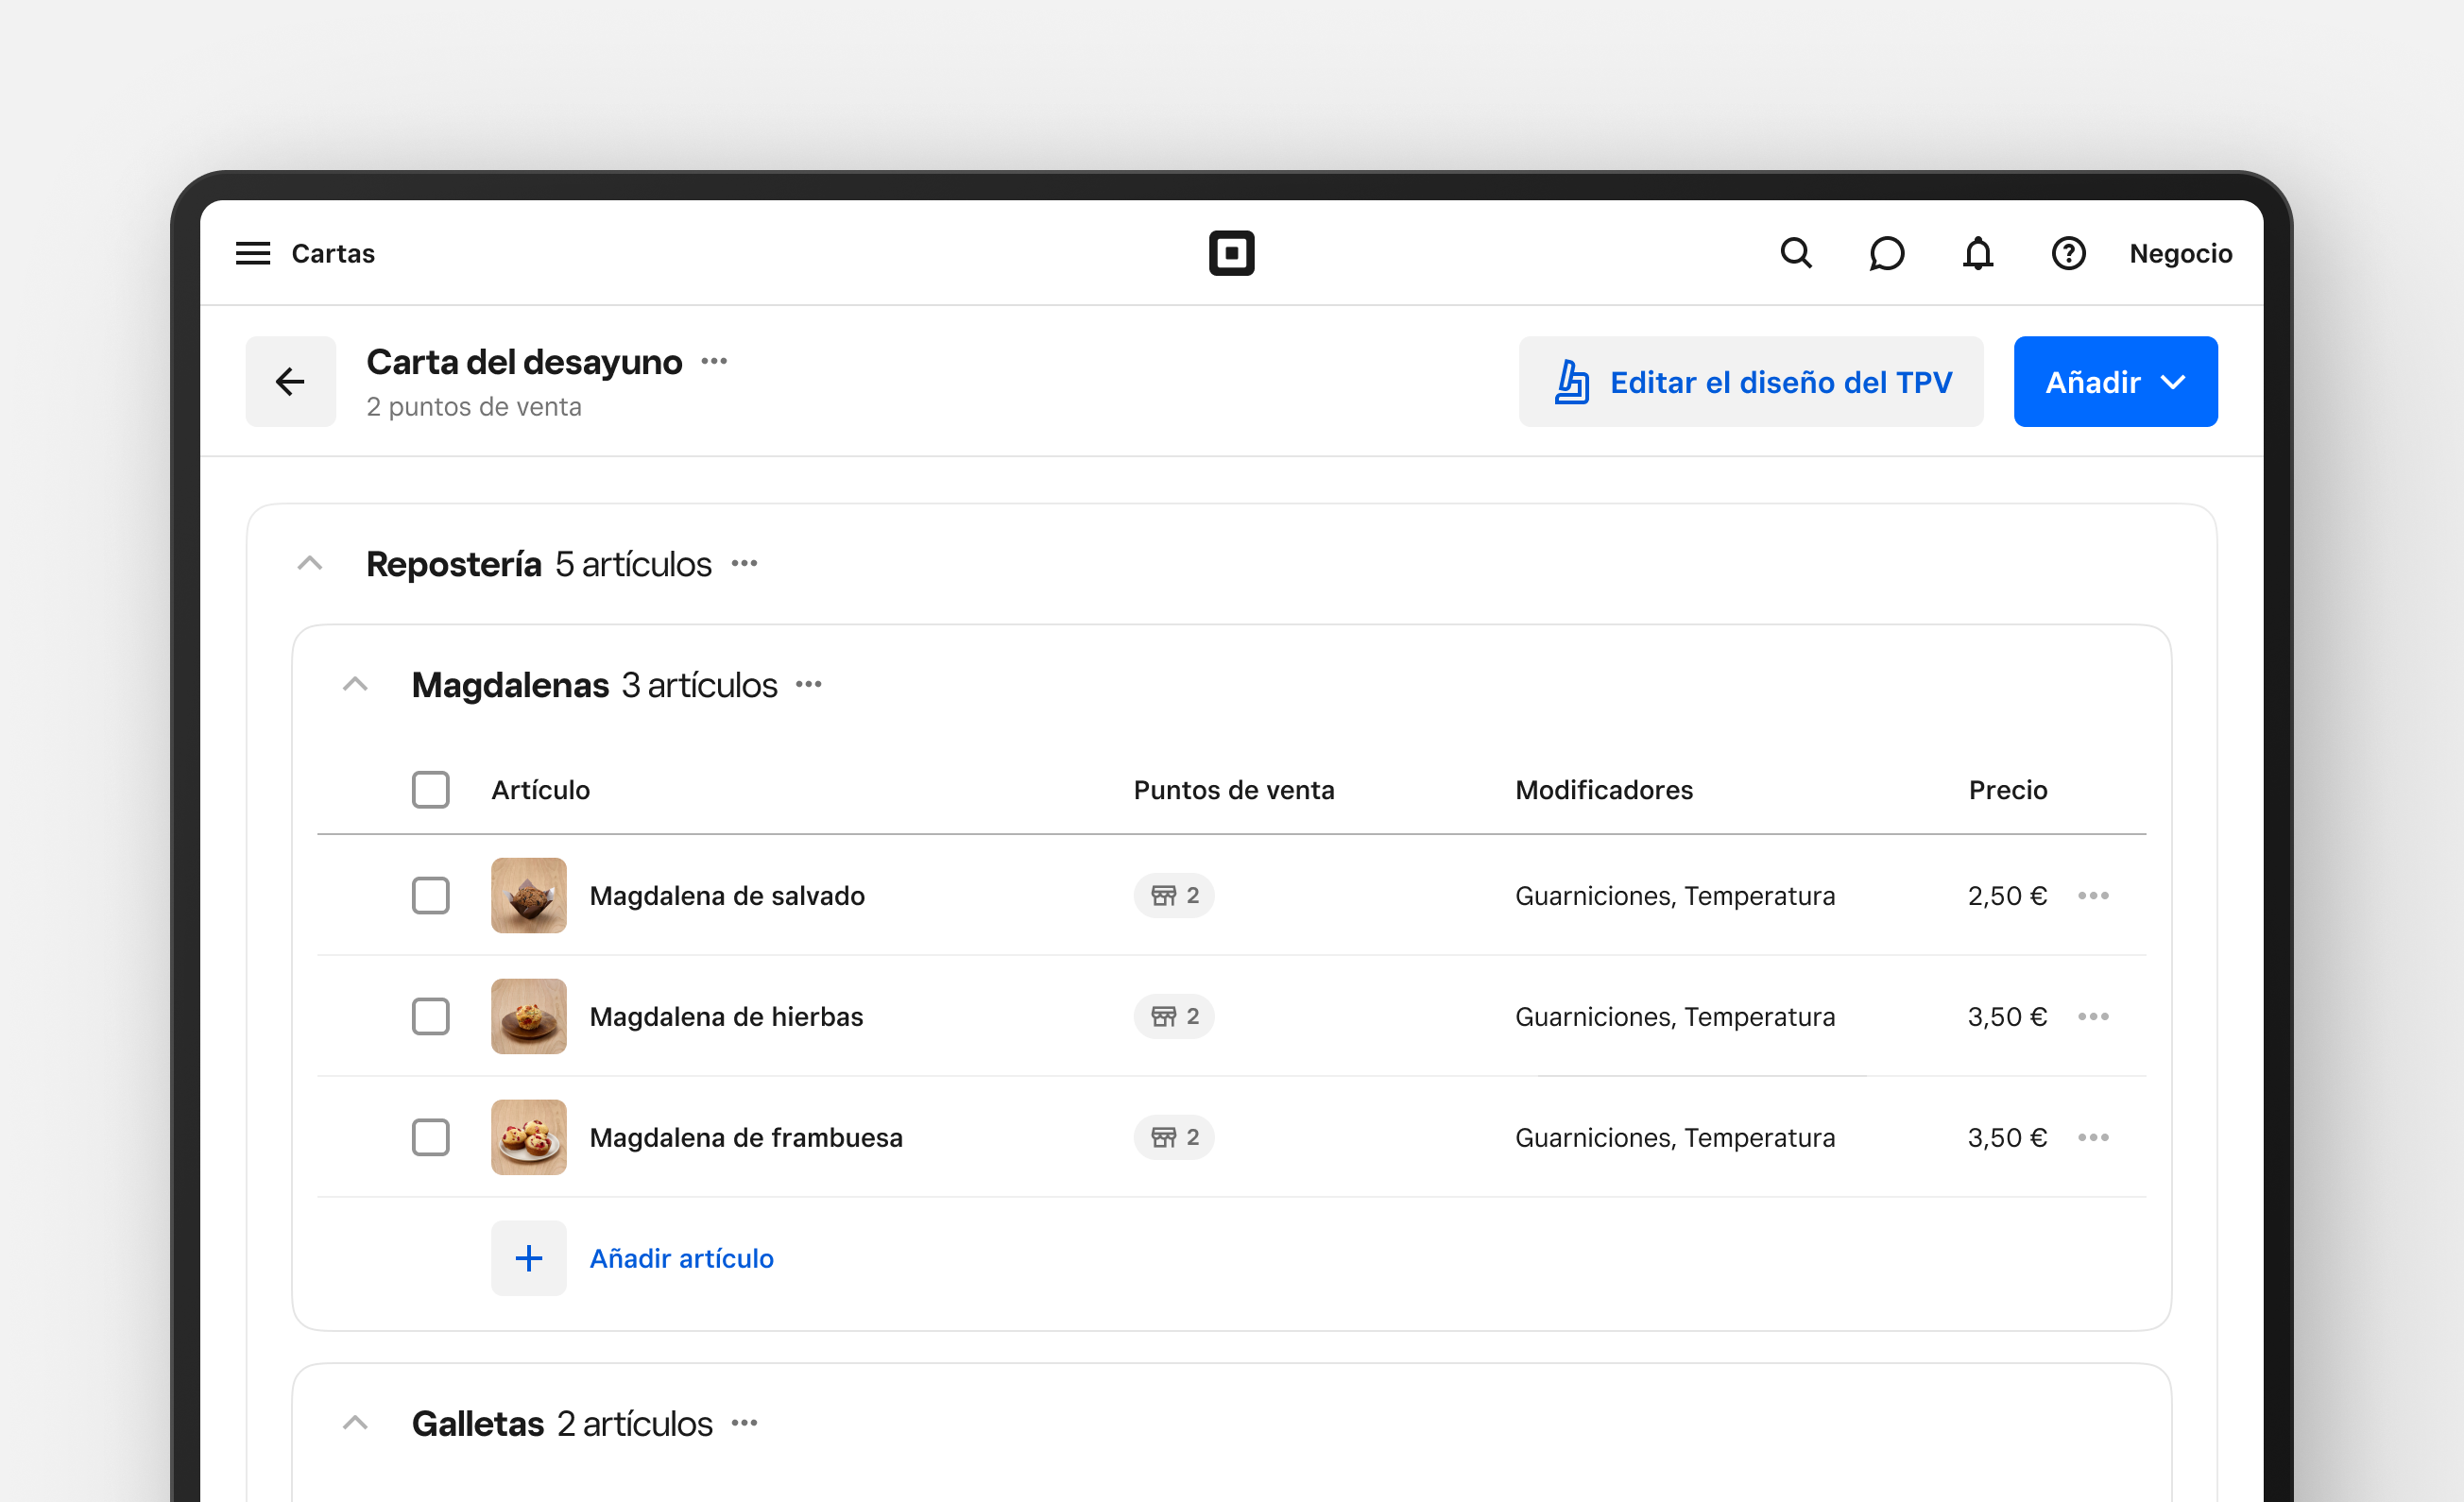
Task: Click the 2 puntos de venta subtitle
Action: (x=474, y=407)
